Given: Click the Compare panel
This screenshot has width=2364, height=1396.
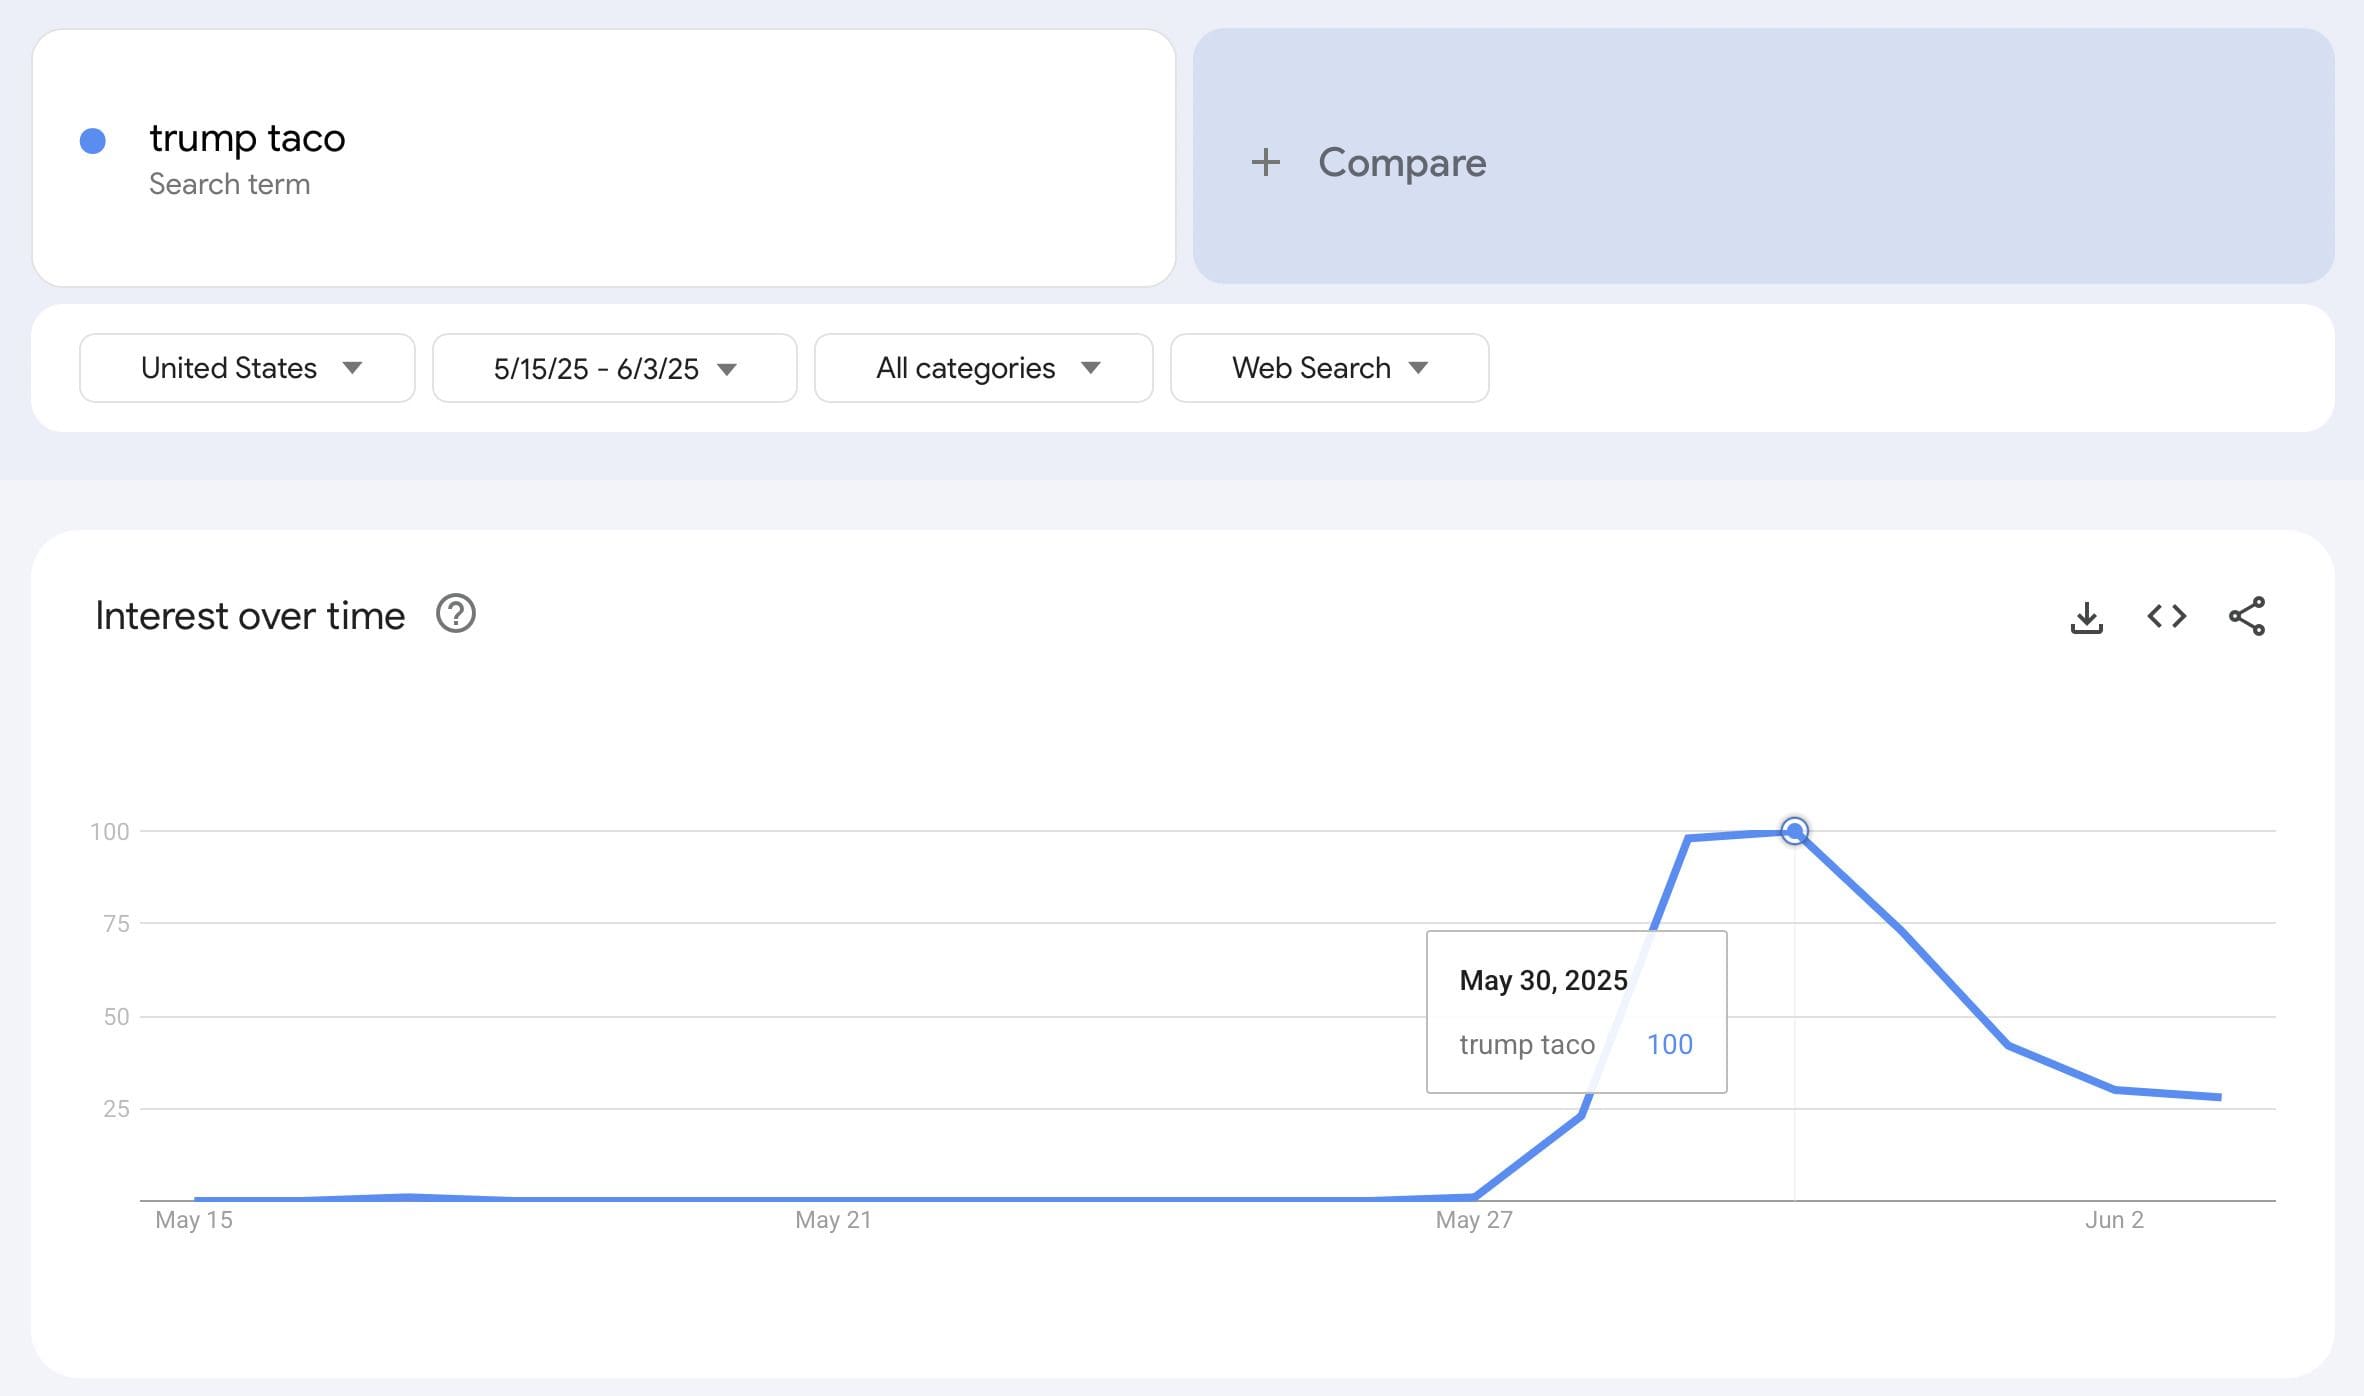Looking at the screenshot, I should click(x=1762, y=157).
